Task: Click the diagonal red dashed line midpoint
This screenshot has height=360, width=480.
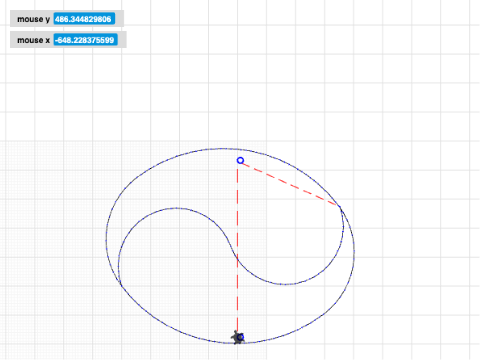Action: [x=289, y=184]
